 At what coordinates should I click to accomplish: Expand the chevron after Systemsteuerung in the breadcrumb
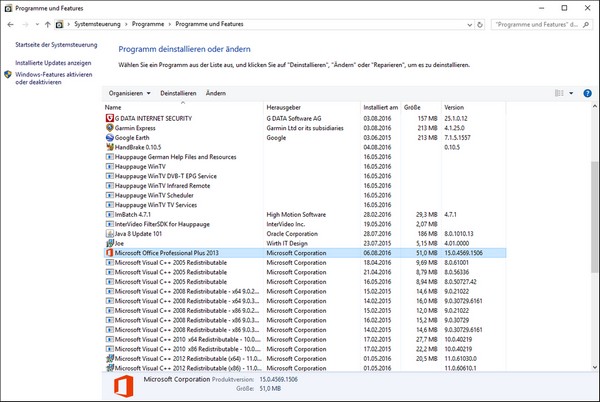click(126, 24)
